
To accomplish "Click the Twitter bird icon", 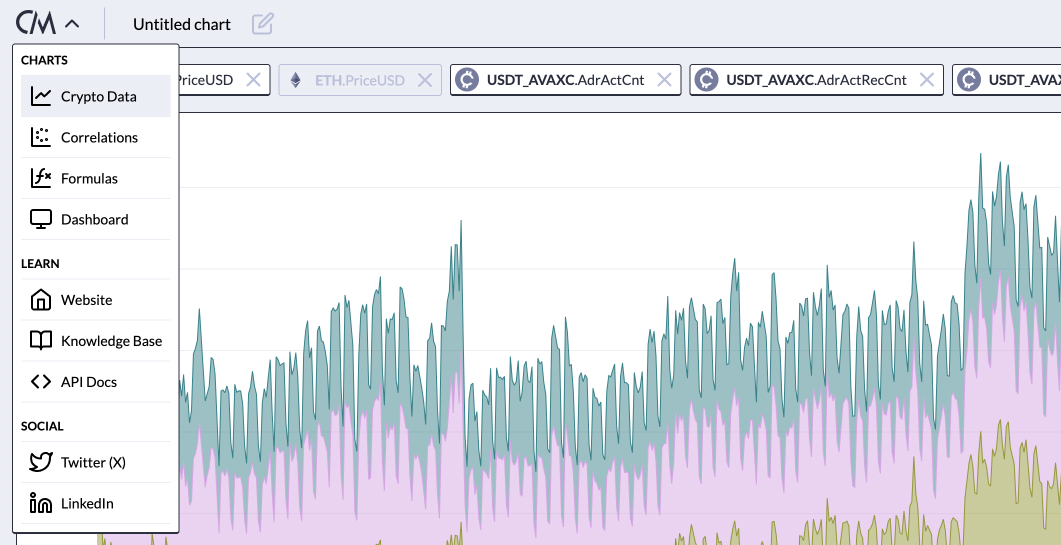I will pos(41,462).
